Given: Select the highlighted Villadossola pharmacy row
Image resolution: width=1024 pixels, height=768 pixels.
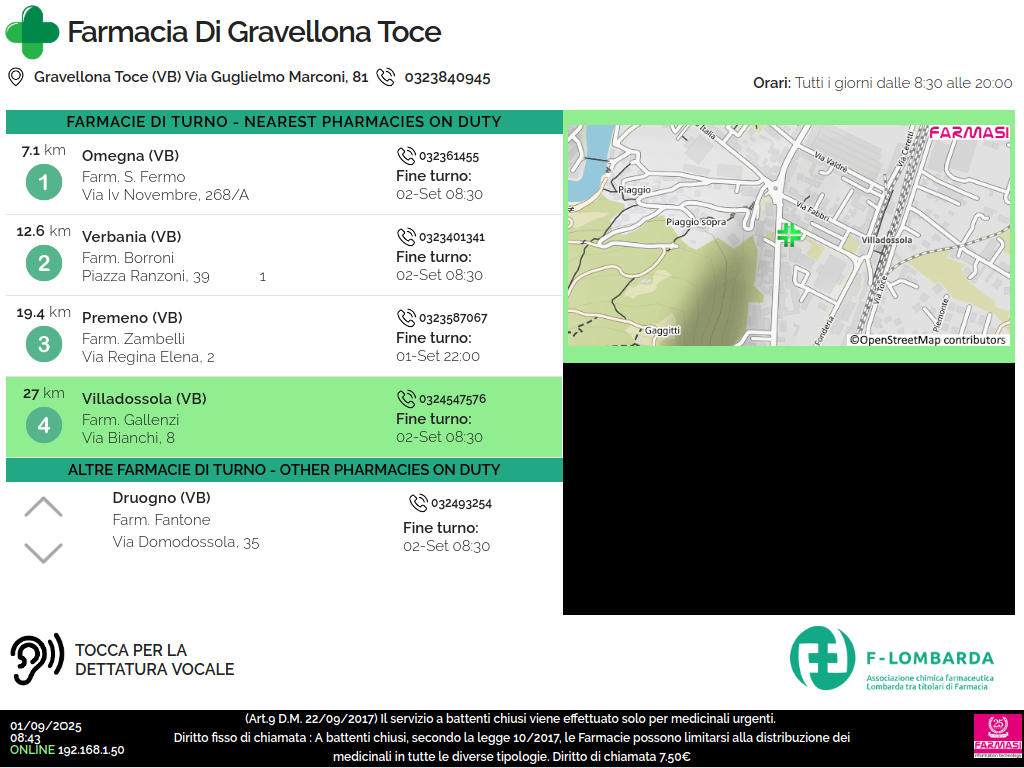Looking at the screenshot, I should [284, 418].
